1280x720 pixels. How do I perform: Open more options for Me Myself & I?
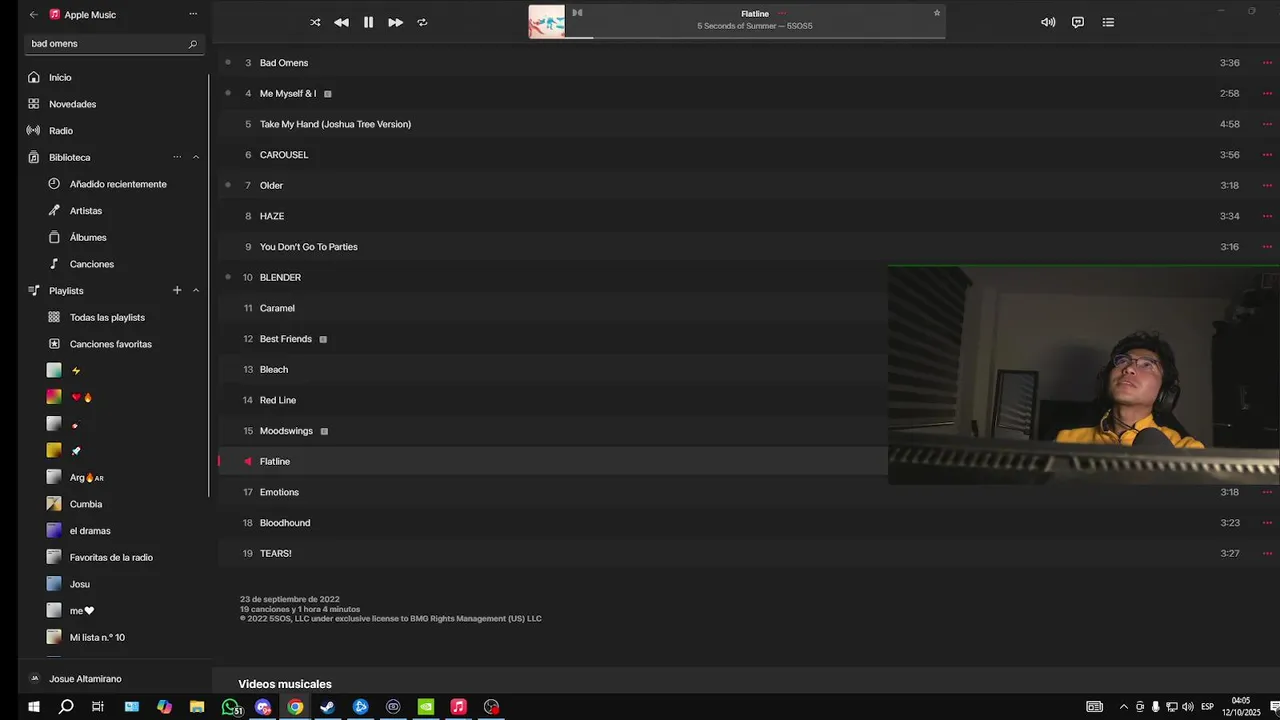coord(1267,93)
